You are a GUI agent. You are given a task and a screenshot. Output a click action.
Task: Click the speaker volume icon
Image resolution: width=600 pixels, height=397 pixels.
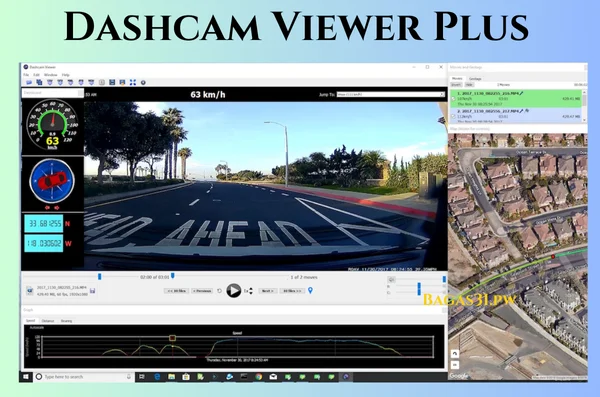[x=391, y=279]
